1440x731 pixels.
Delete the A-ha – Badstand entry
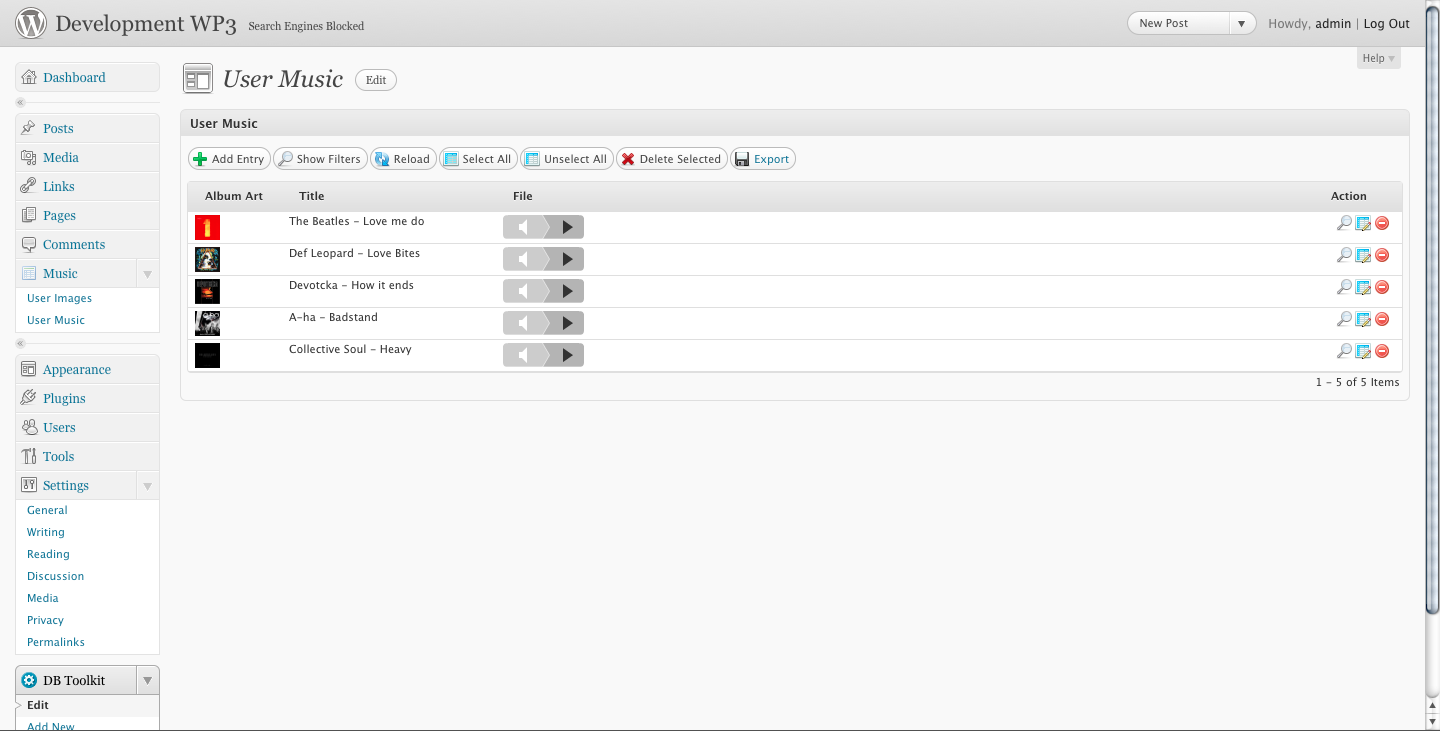click(x=1382, y=319)
